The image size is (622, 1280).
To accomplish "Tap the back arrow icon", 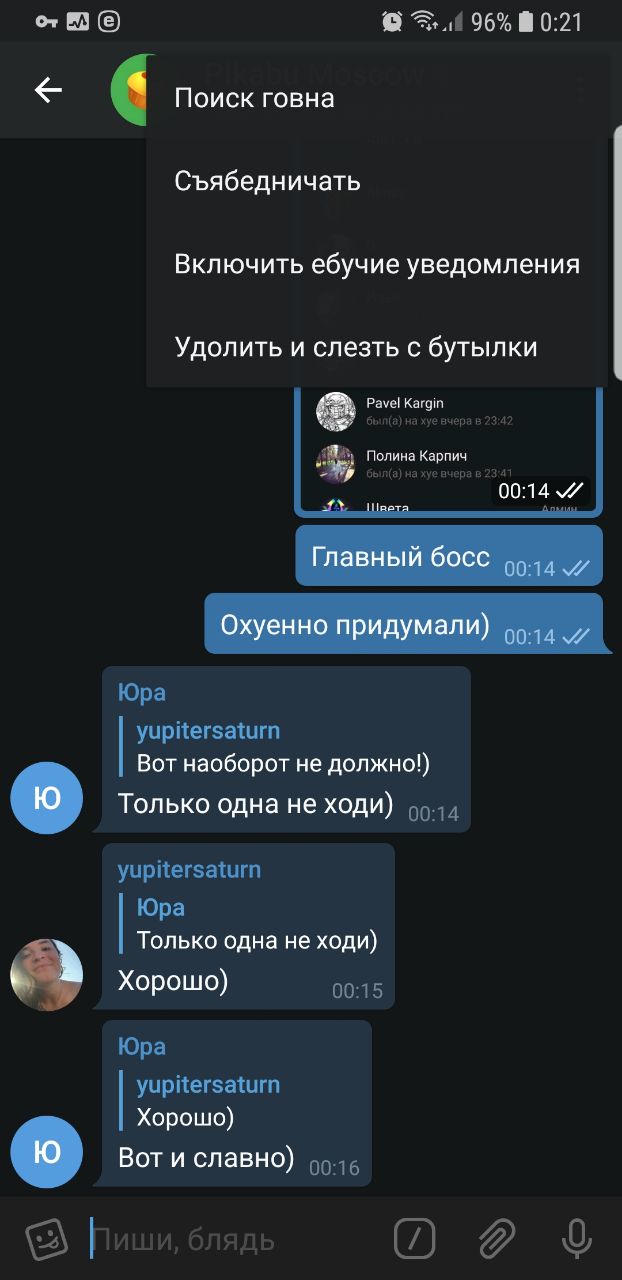I will 48,90.
